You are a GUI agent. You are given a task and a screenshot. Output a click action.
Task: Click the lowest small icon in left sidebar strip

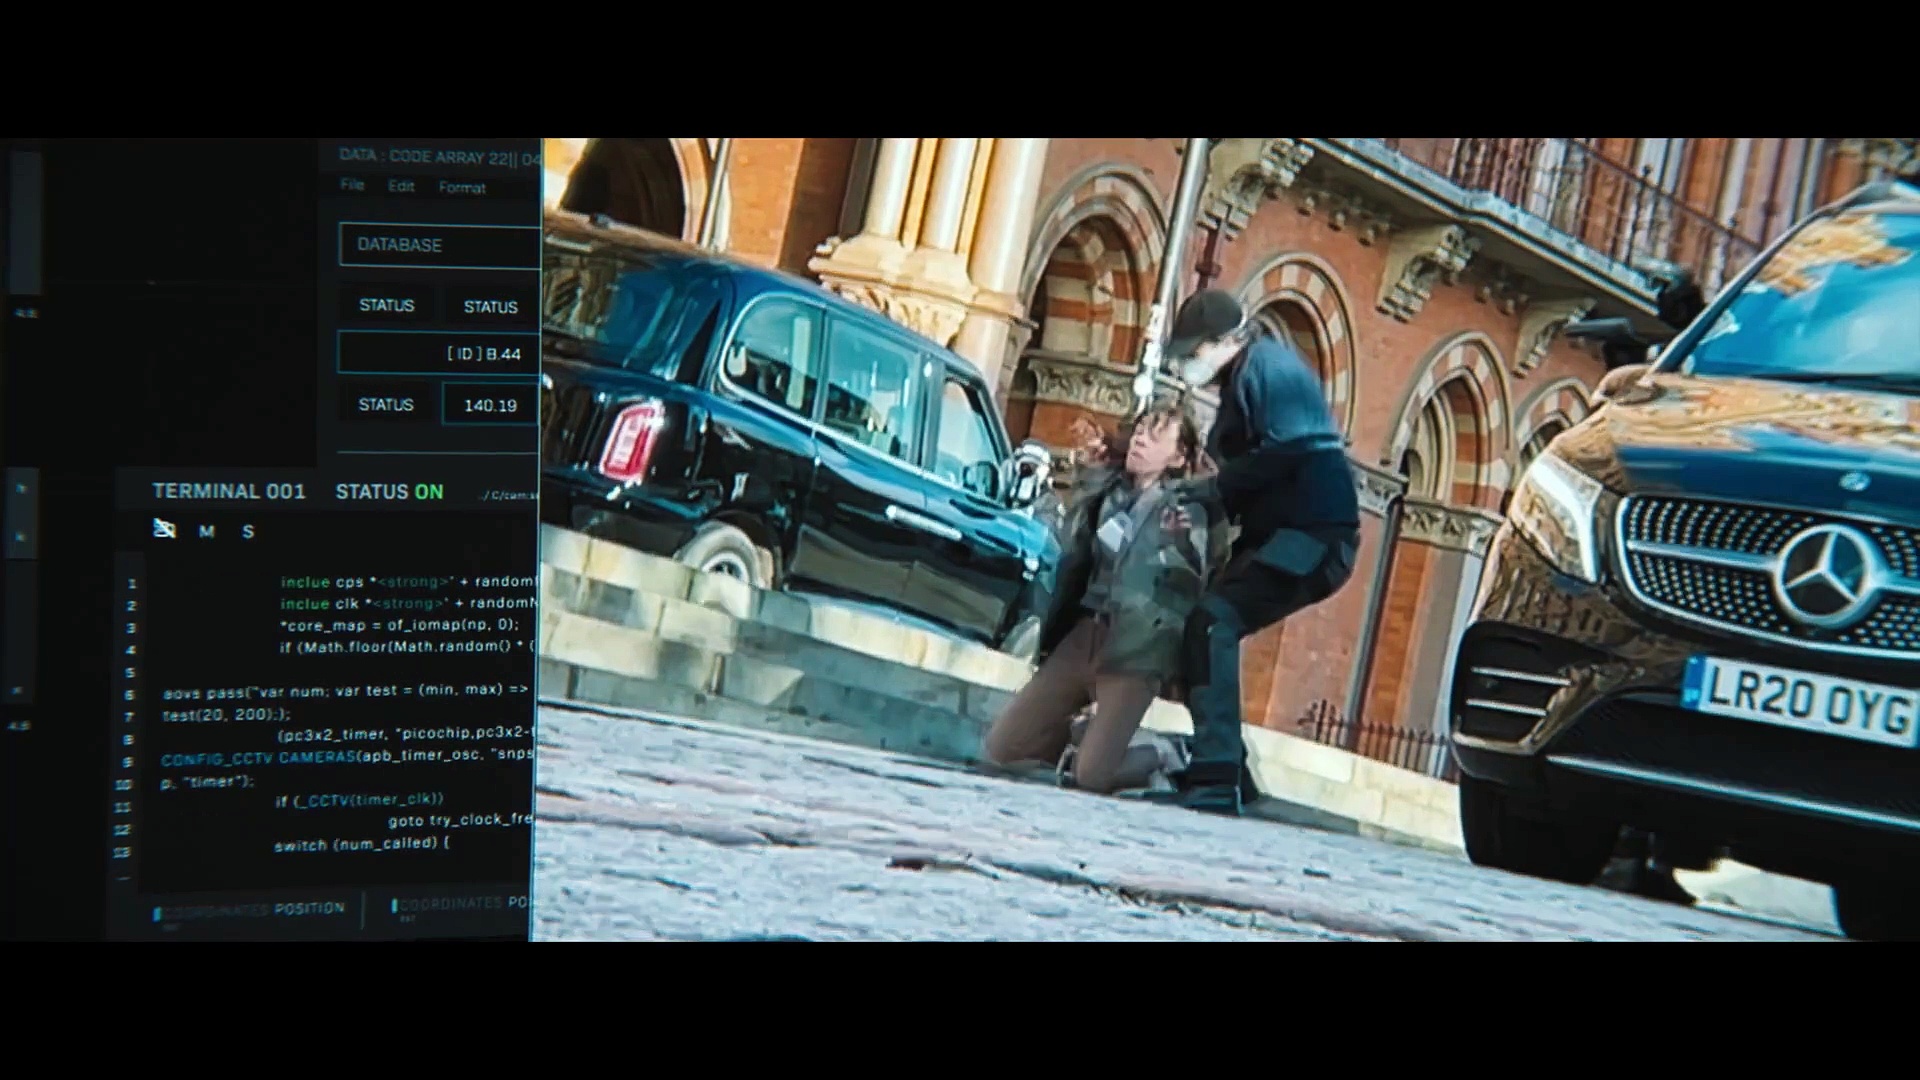(x=18, y=691)
